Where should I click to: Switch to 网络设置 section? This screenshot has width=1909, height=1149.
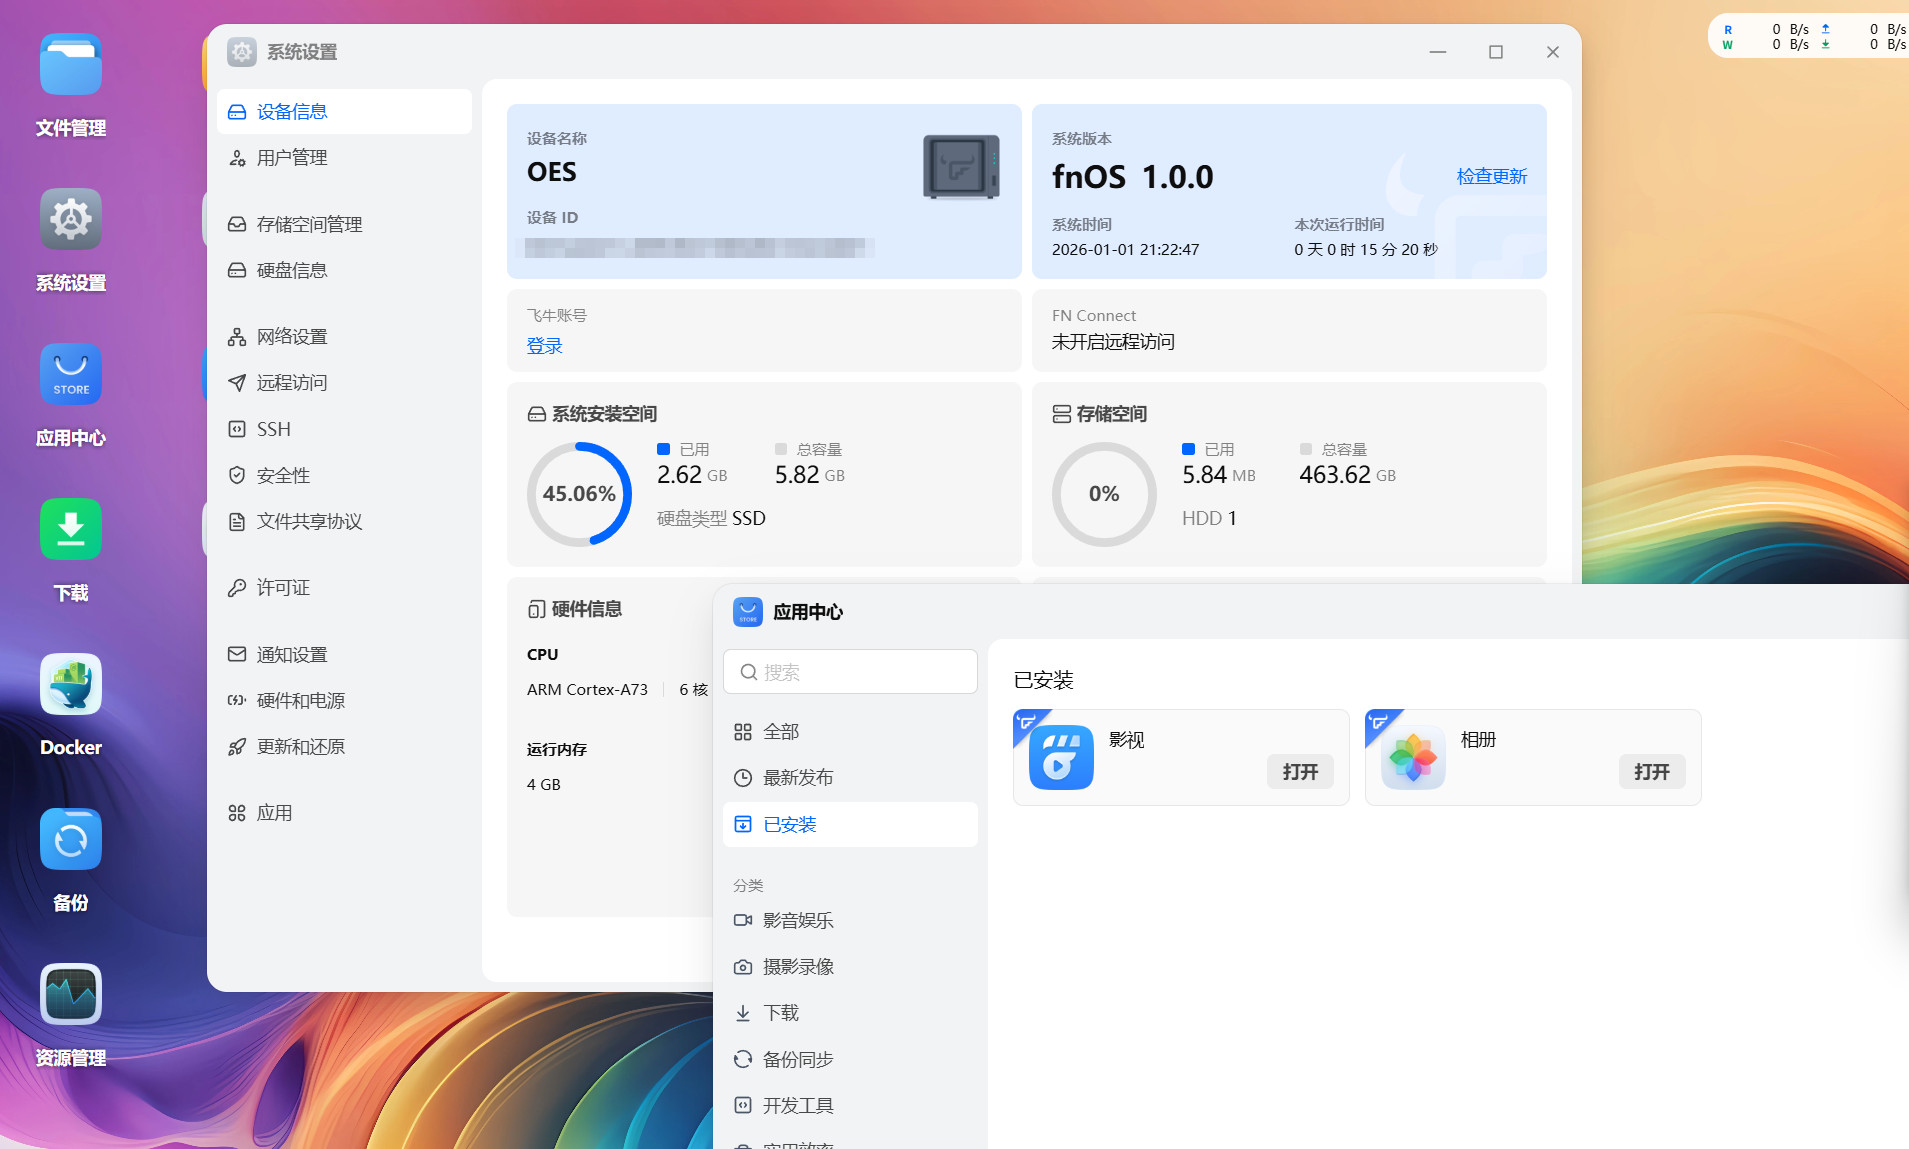292,337
